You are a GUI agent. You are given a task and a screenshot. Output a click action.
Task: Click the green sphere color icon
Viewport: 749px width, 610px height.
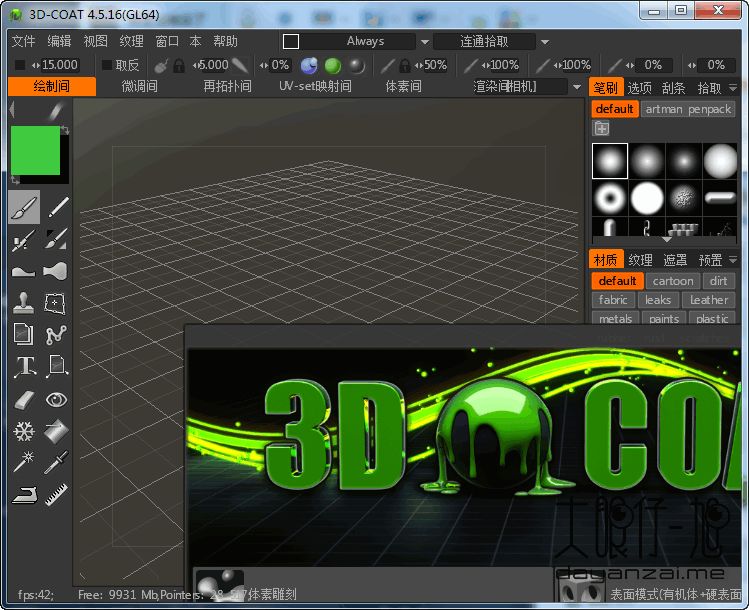tap(333, 65)
